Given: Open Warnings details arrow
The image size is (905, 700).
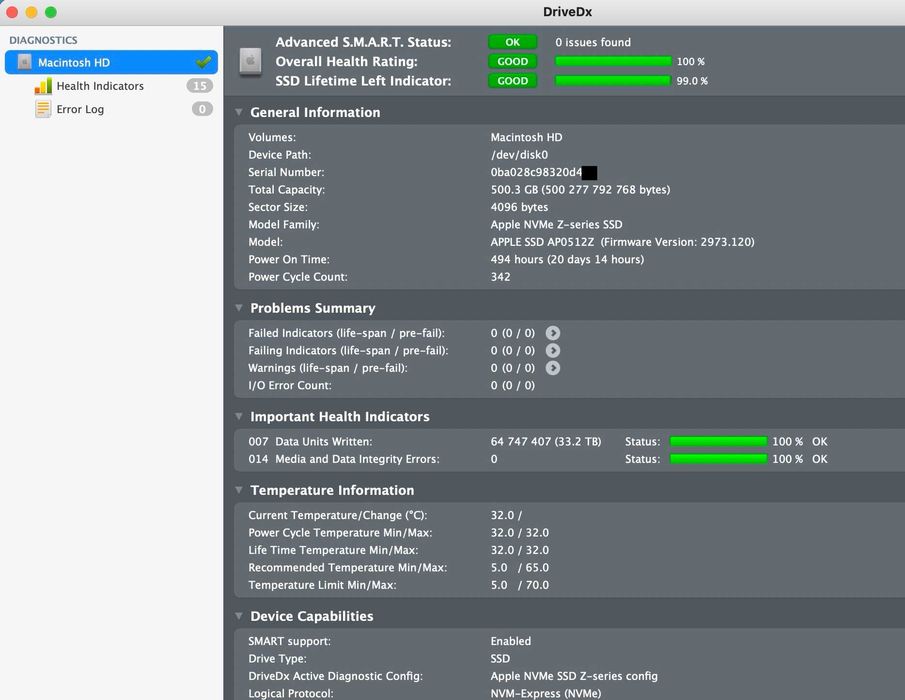Looking at the screenshot, I should tap(553, 368).
